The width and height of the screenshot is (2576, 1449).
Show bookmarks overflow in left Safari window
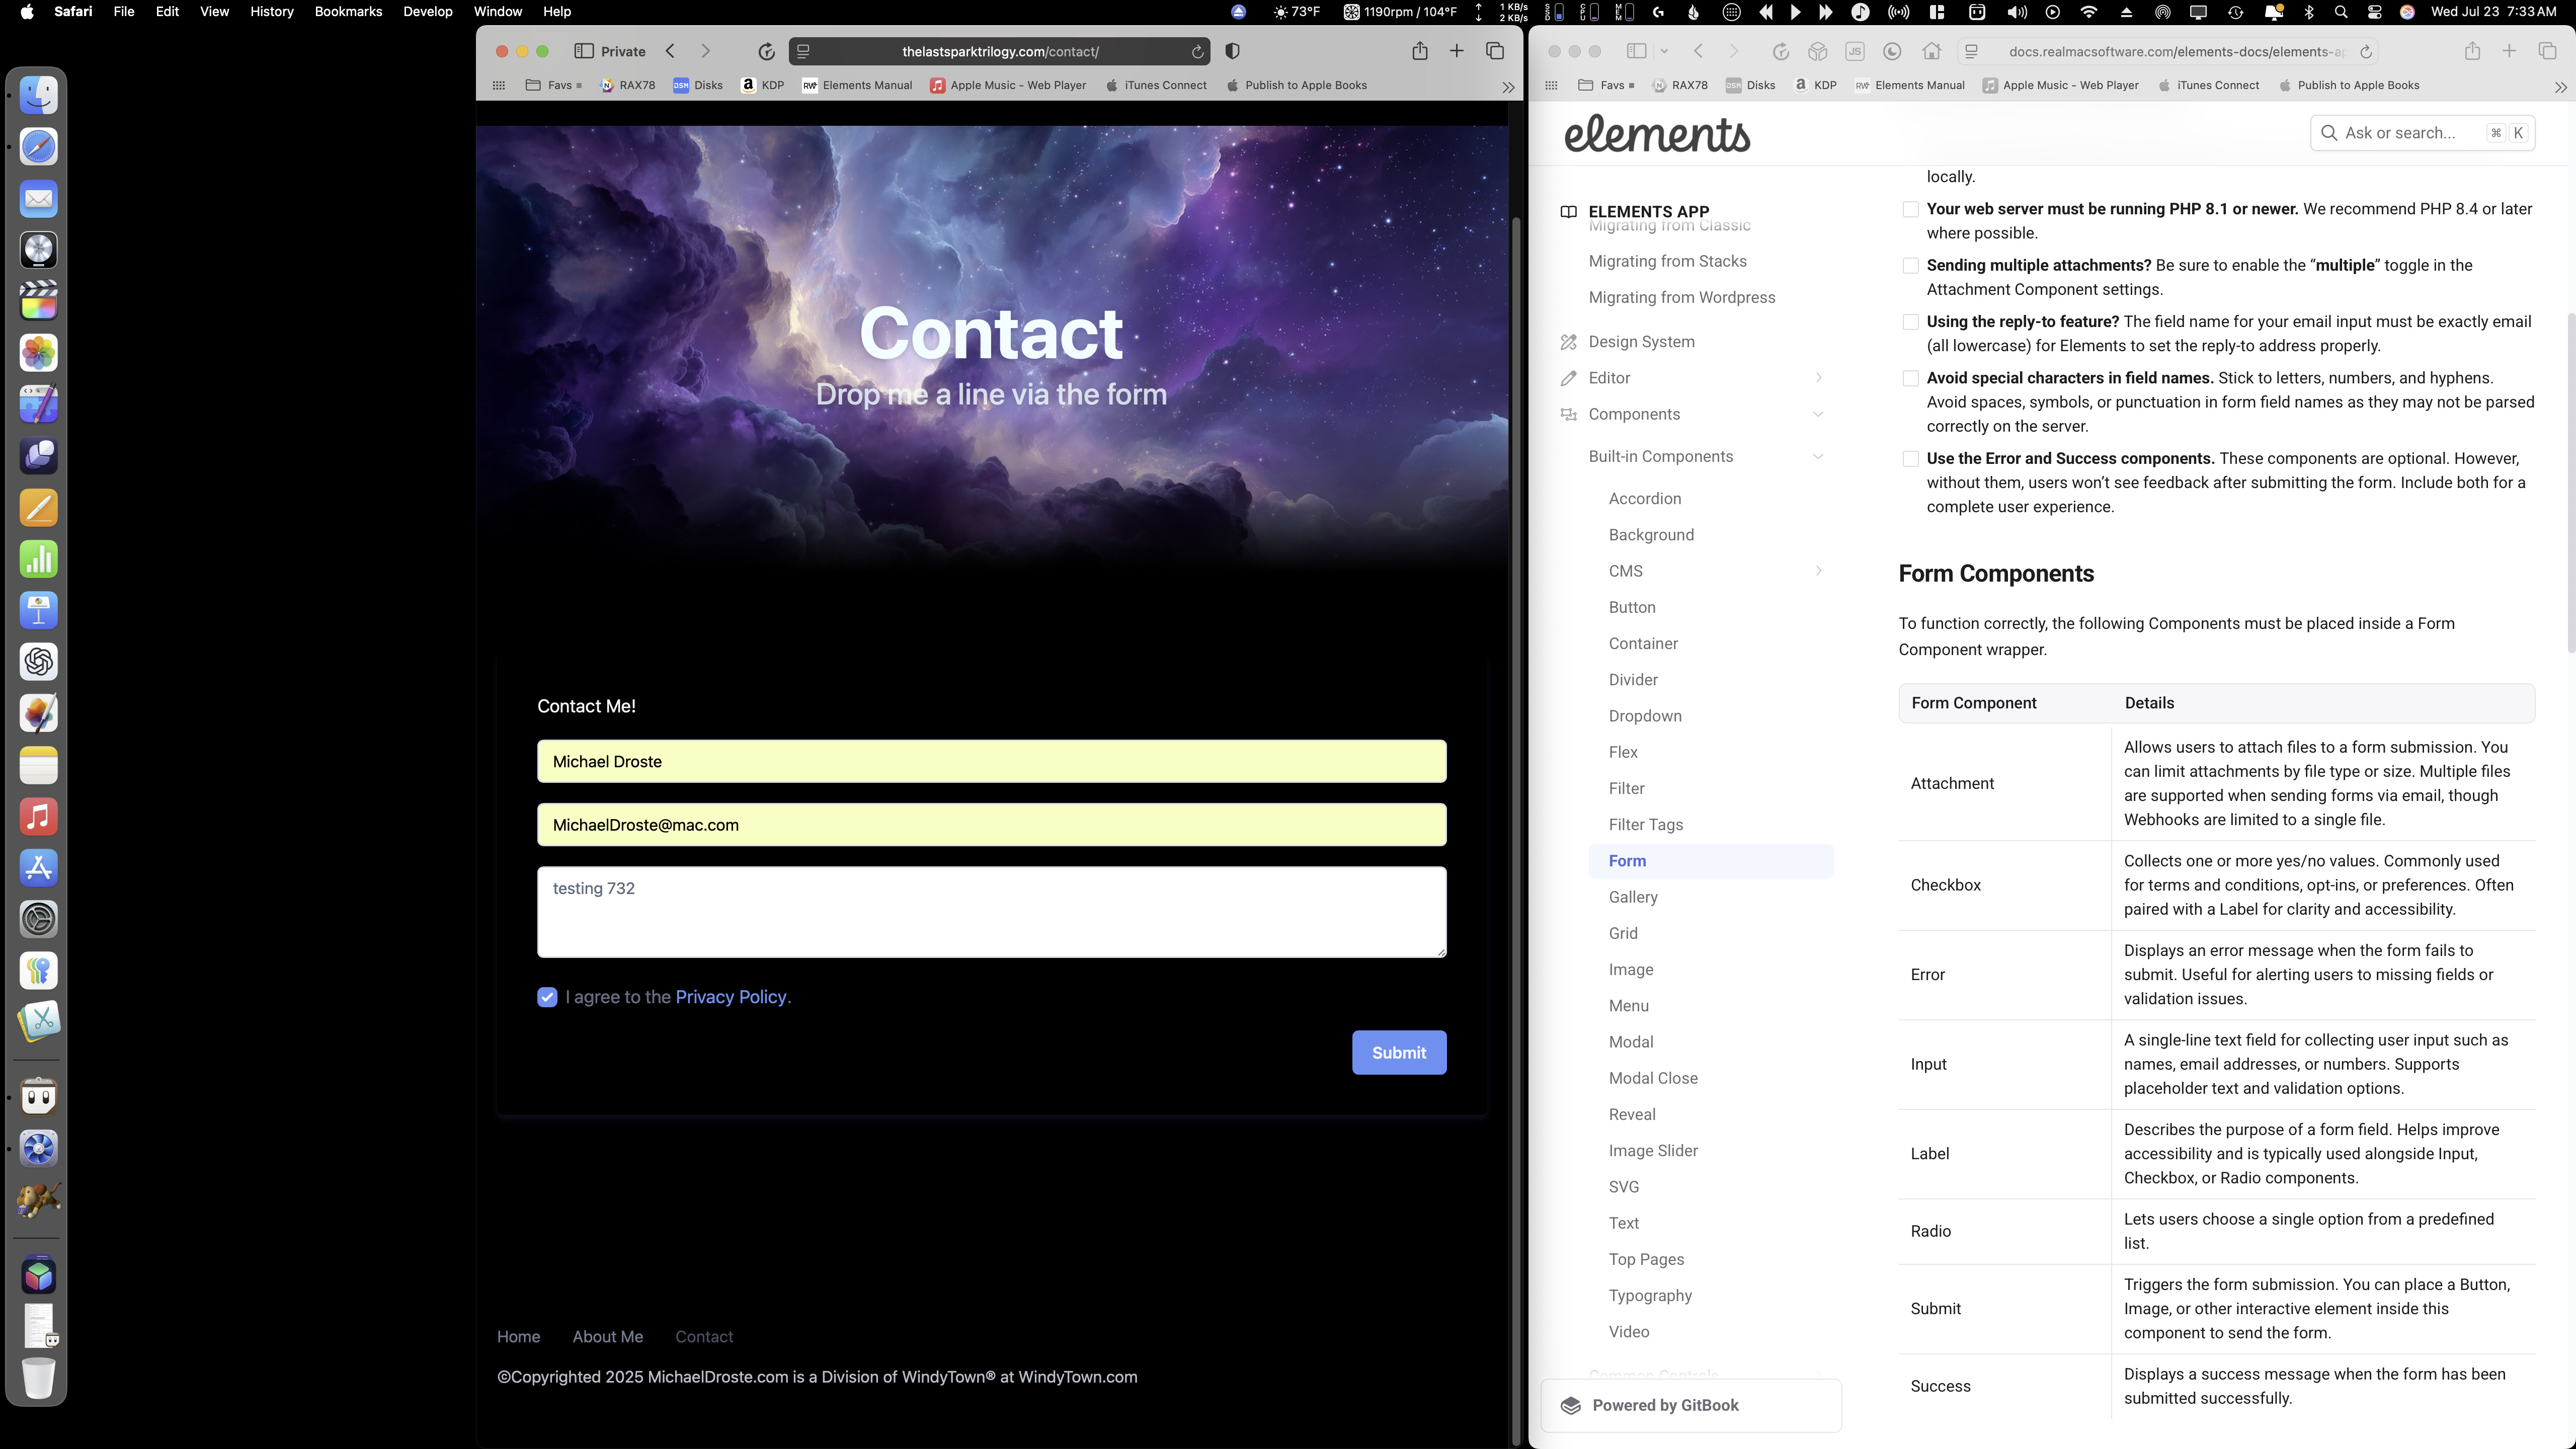(1508, 87)
